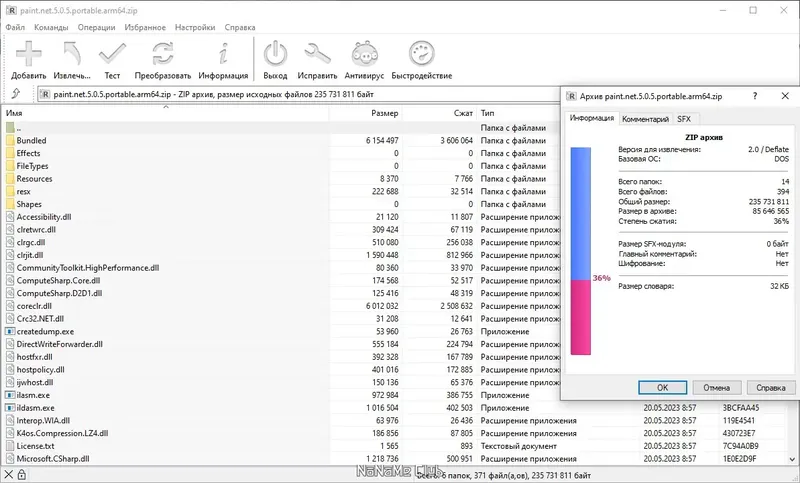Switch to the SFX tab
Viewport: 800px width, 483px height.
pos(684,119)
